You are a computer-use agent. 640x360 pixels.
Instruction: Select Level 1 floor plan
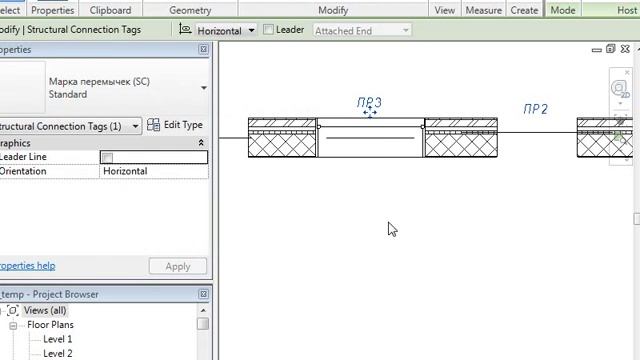[58, 339]
